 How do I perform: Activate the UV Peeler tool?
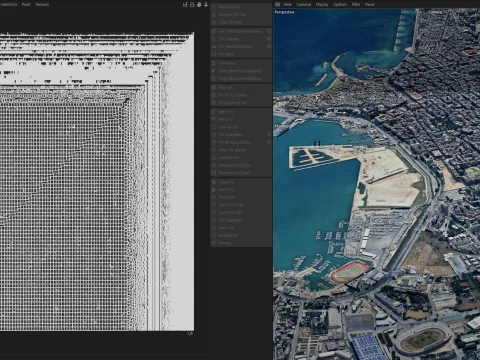click(241, 63)
